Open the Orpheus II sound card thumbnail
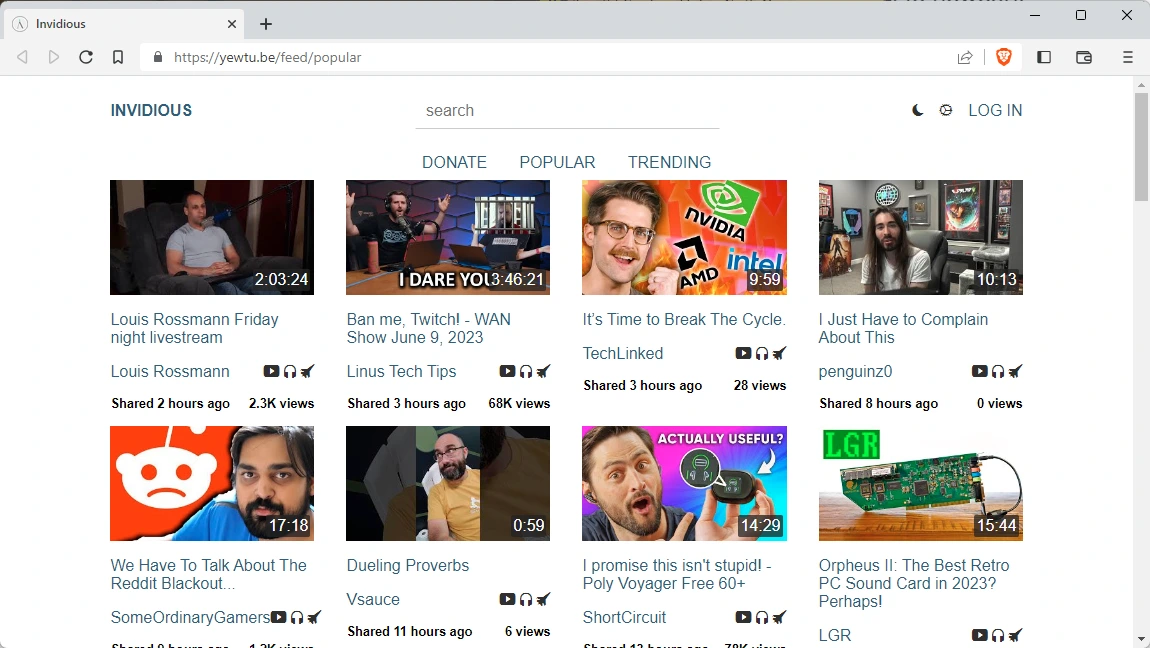The image size is (1150, 648). 920,483
